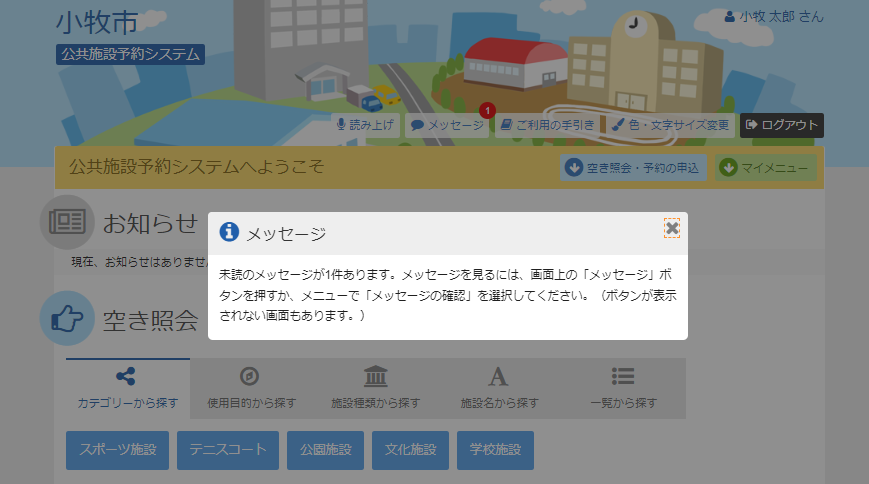Choose the テニスコート category button
The image size is (869, 484).
click(228, 450)
